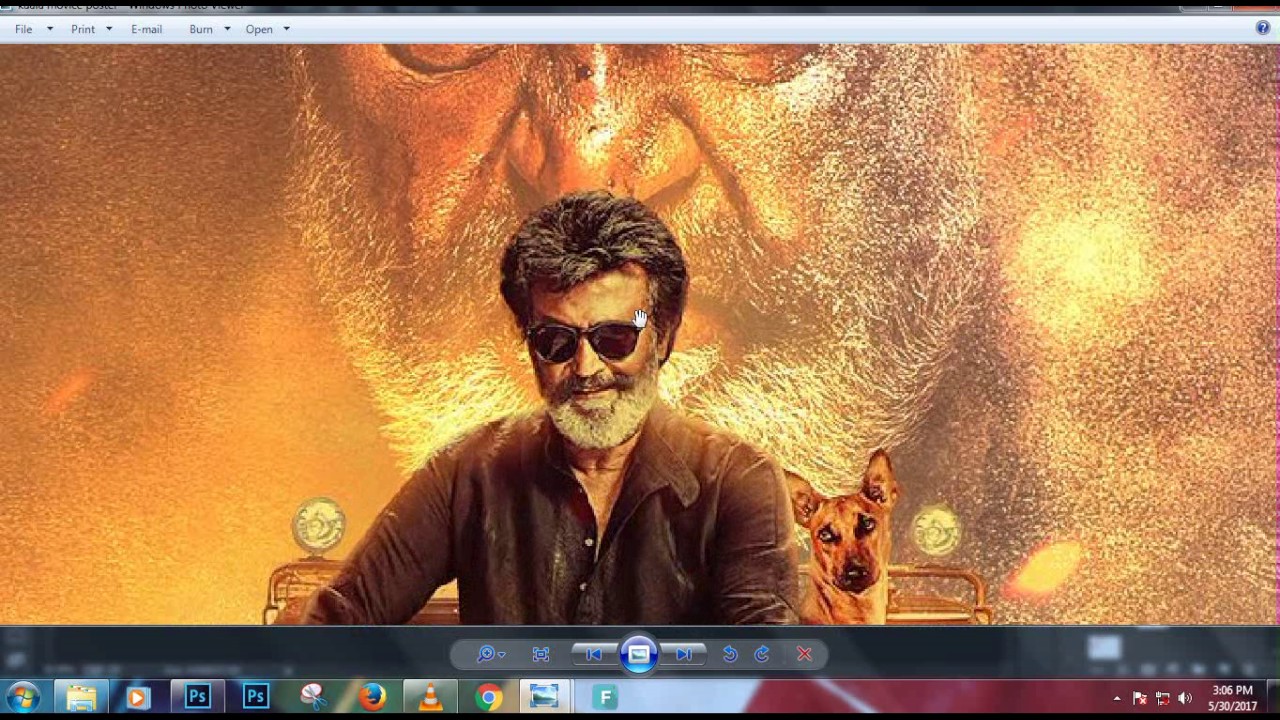The height and width of the screenshot is (720, 1280).
Task: Open Windows Explorer from the taskbar
Action: (81, 697)
